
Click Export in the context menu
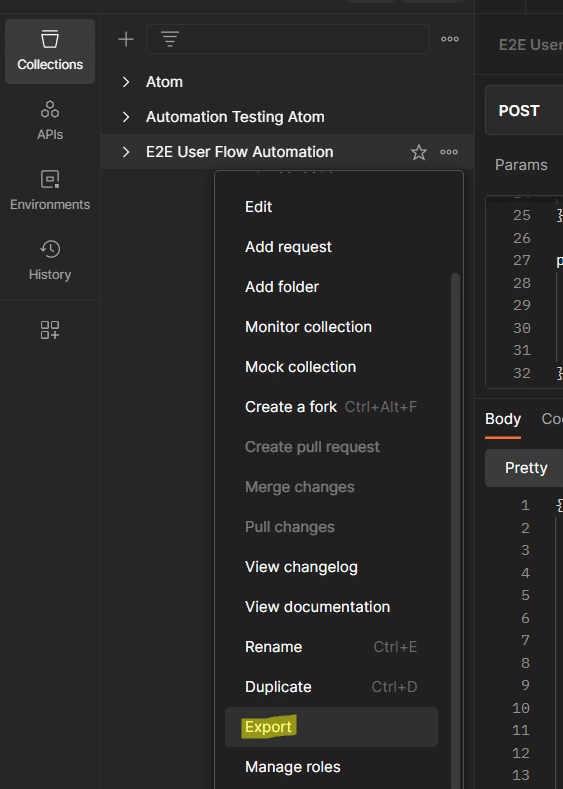point(331,727)
